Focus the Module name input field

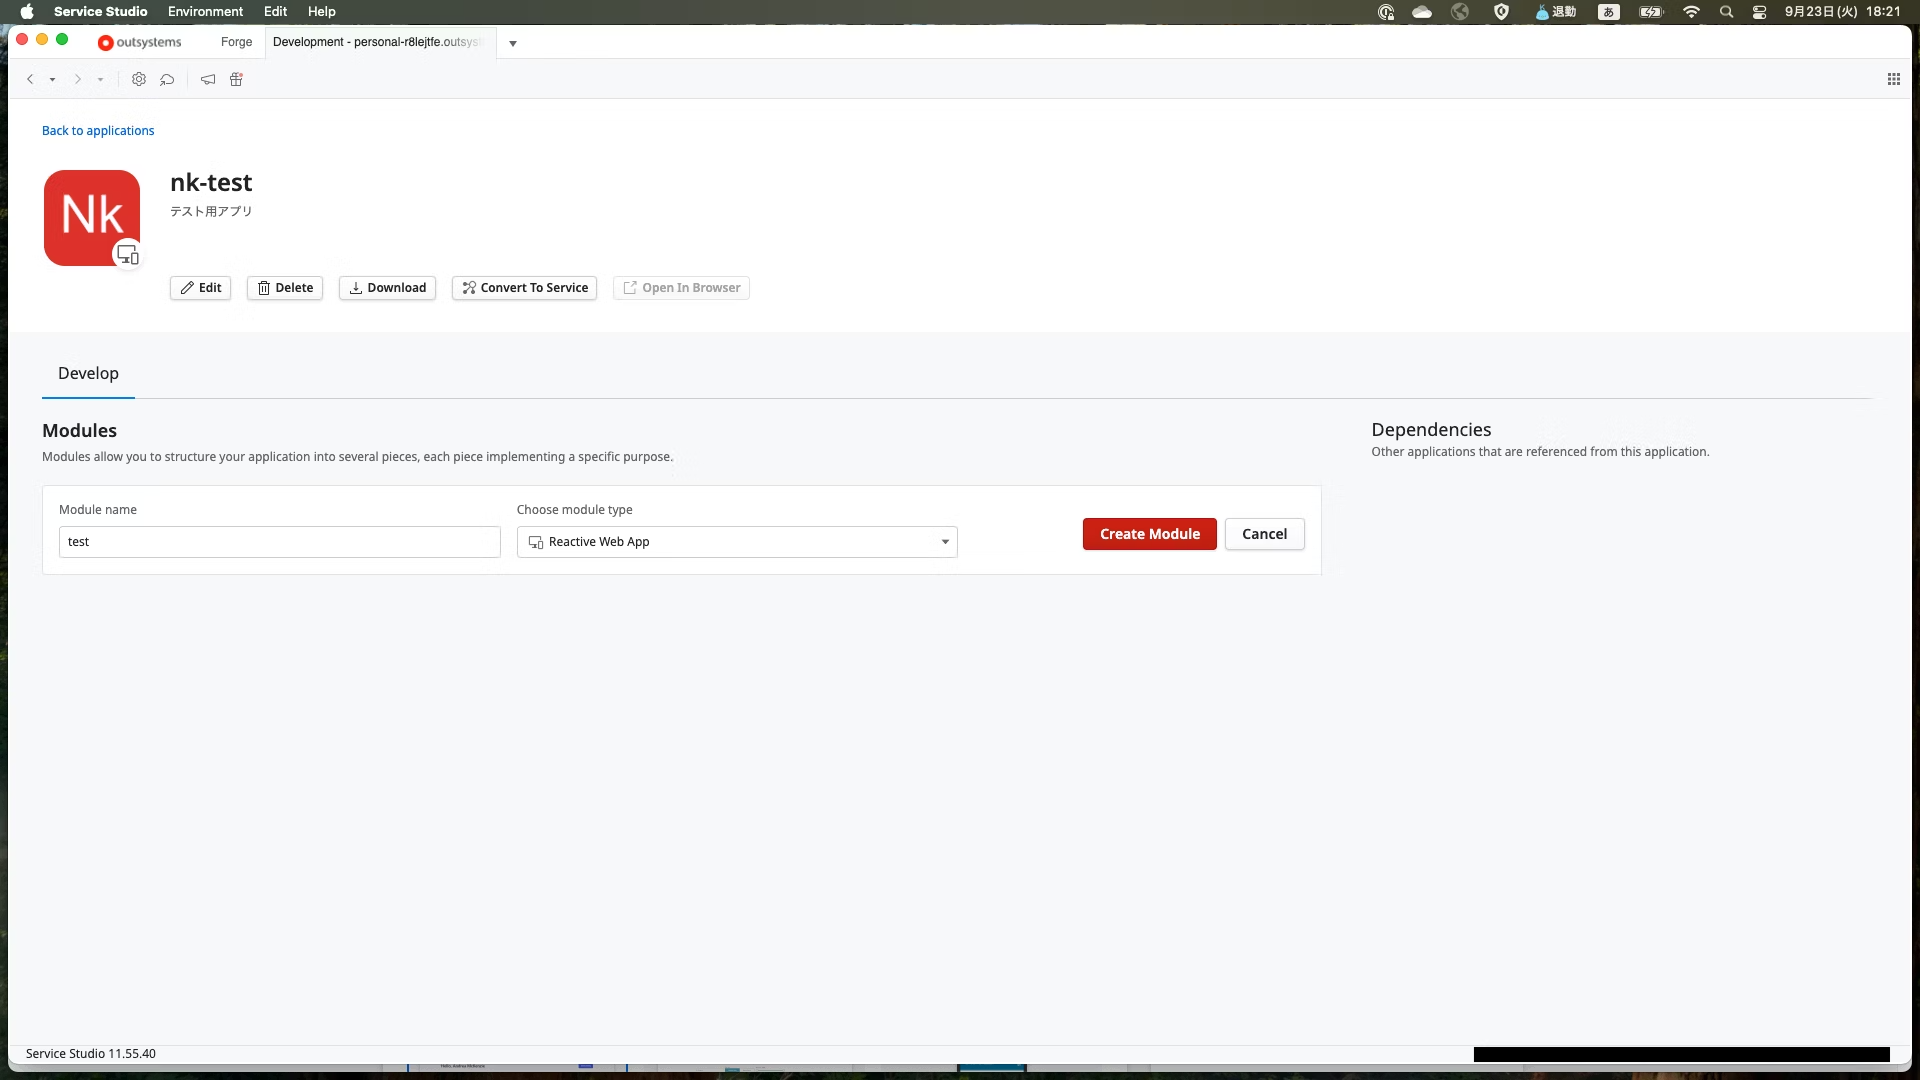pos(279,542)
